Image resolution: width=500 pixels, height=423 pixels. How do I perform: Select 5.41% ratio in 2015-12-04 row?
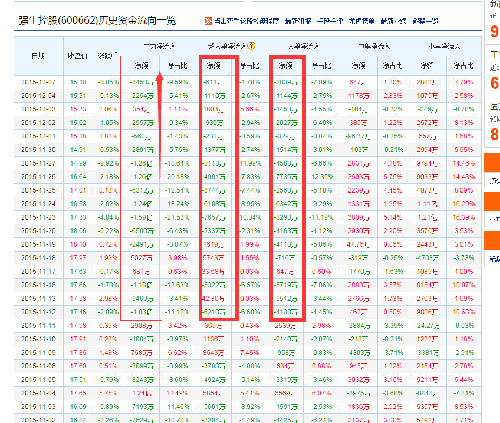[179, 96]
